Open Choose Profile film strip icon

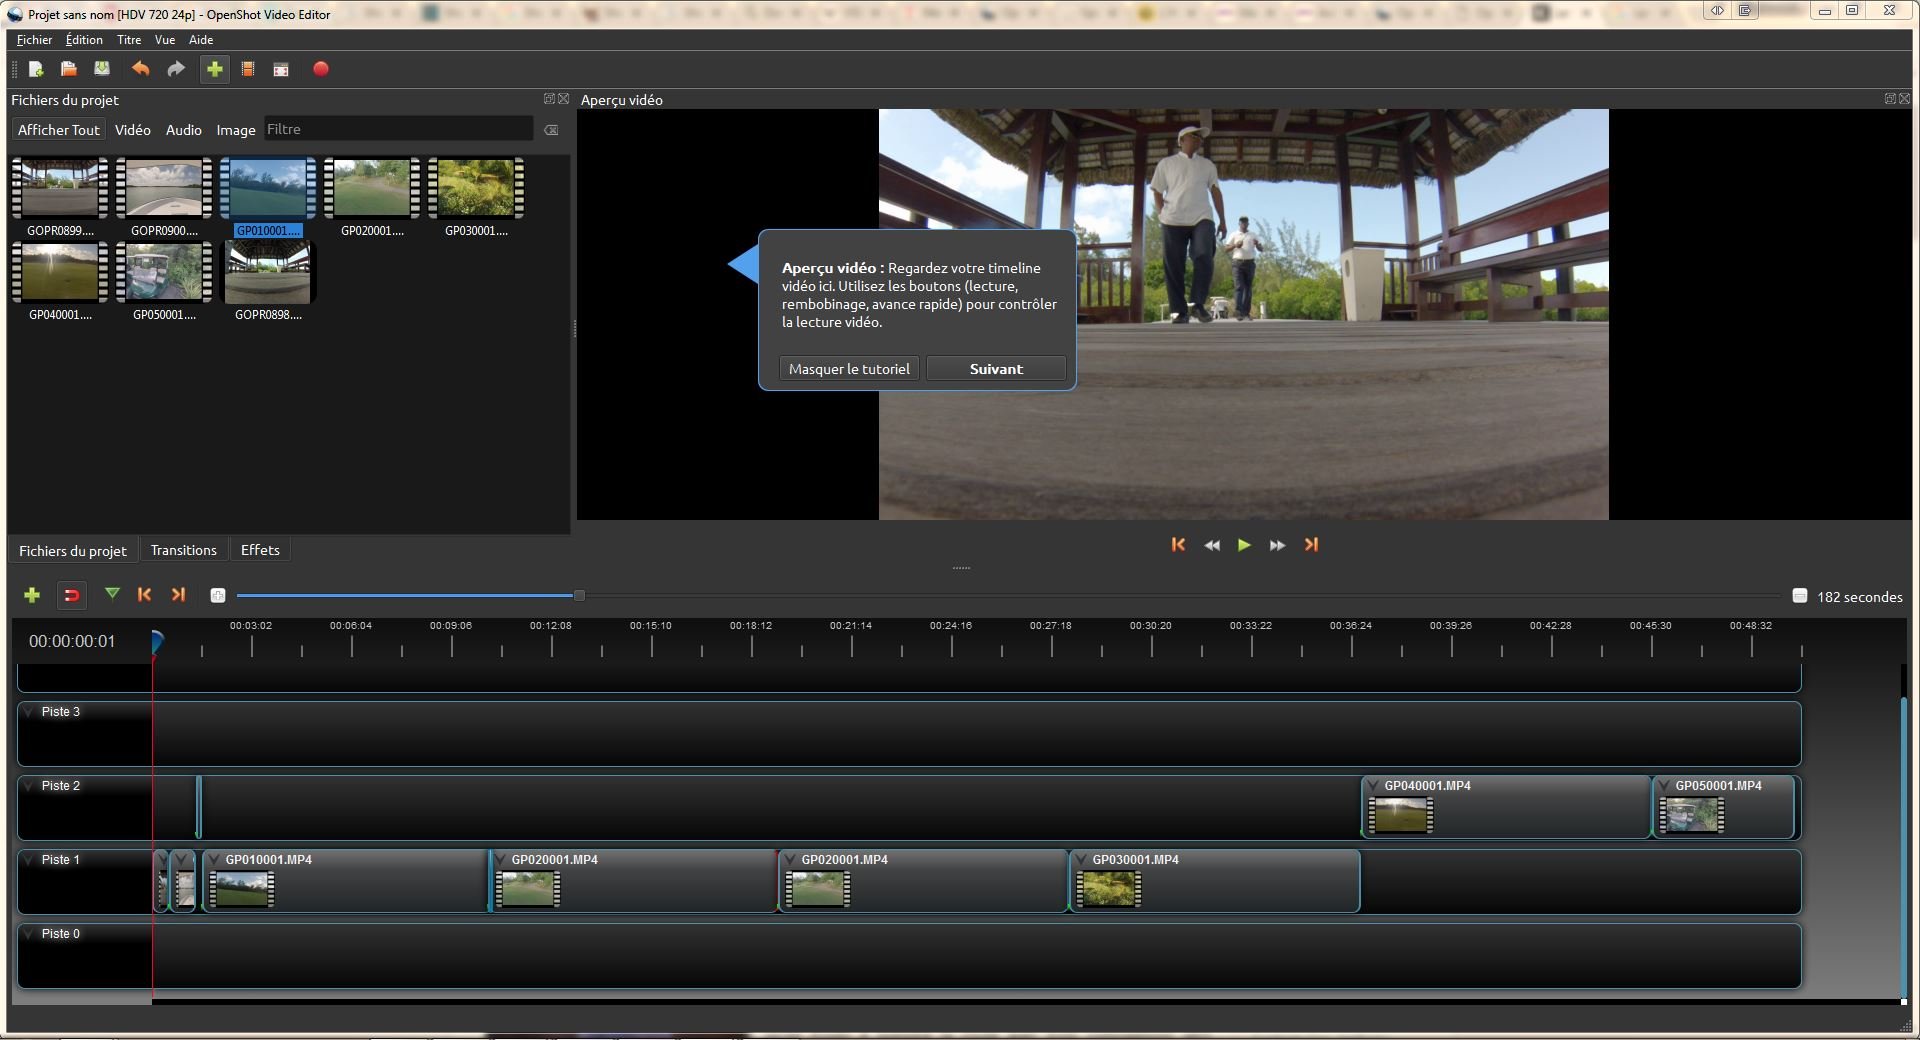(x=248, y=69)
